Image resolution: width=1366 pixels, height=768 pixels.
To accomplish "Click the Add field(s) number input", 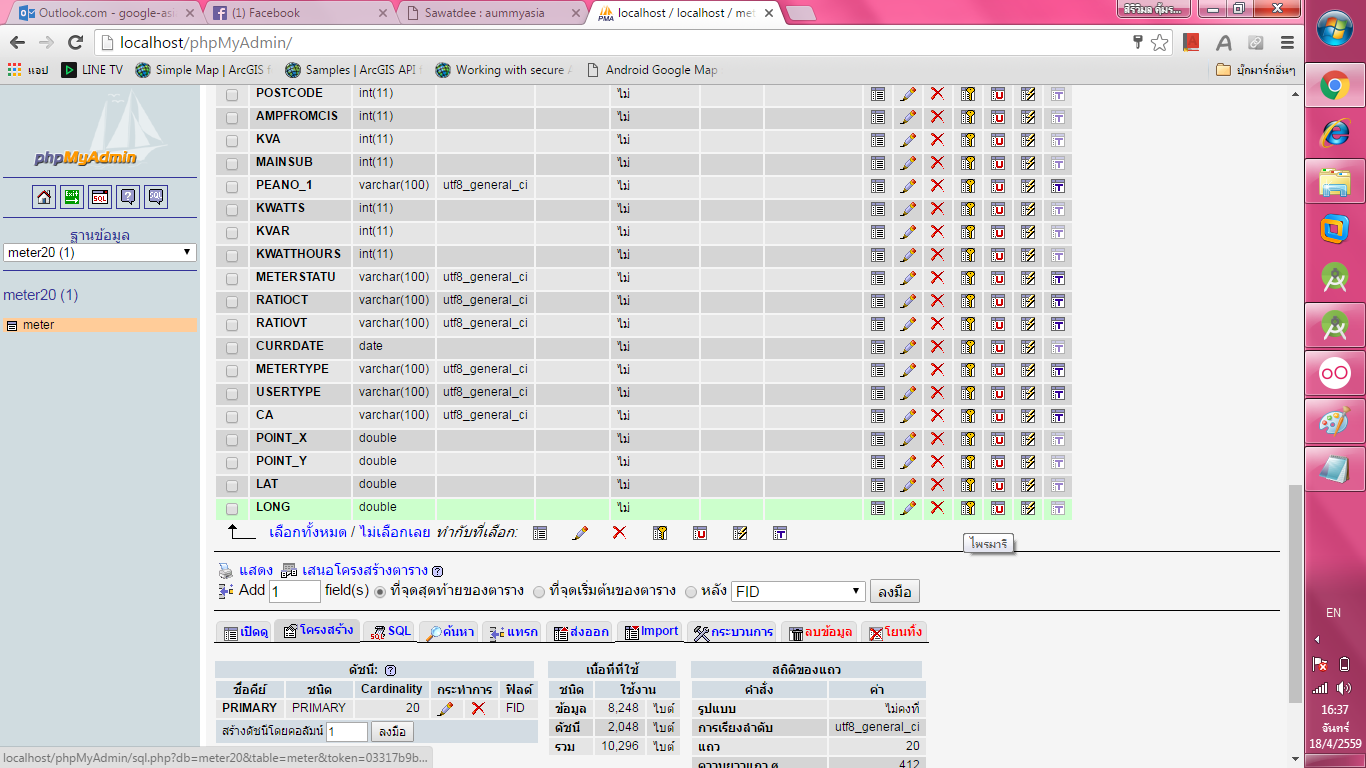I will click(295, 591).
